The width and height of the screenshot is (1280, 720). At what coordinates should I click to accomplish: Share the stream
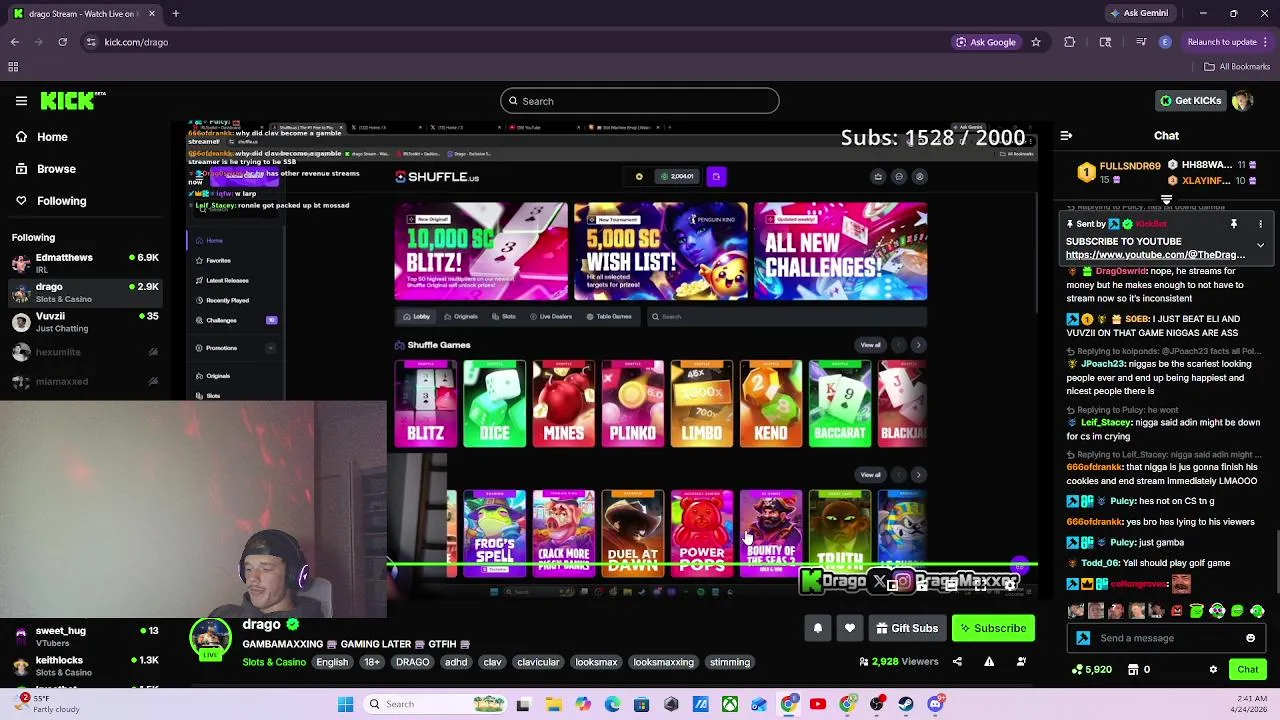(957, 662)
